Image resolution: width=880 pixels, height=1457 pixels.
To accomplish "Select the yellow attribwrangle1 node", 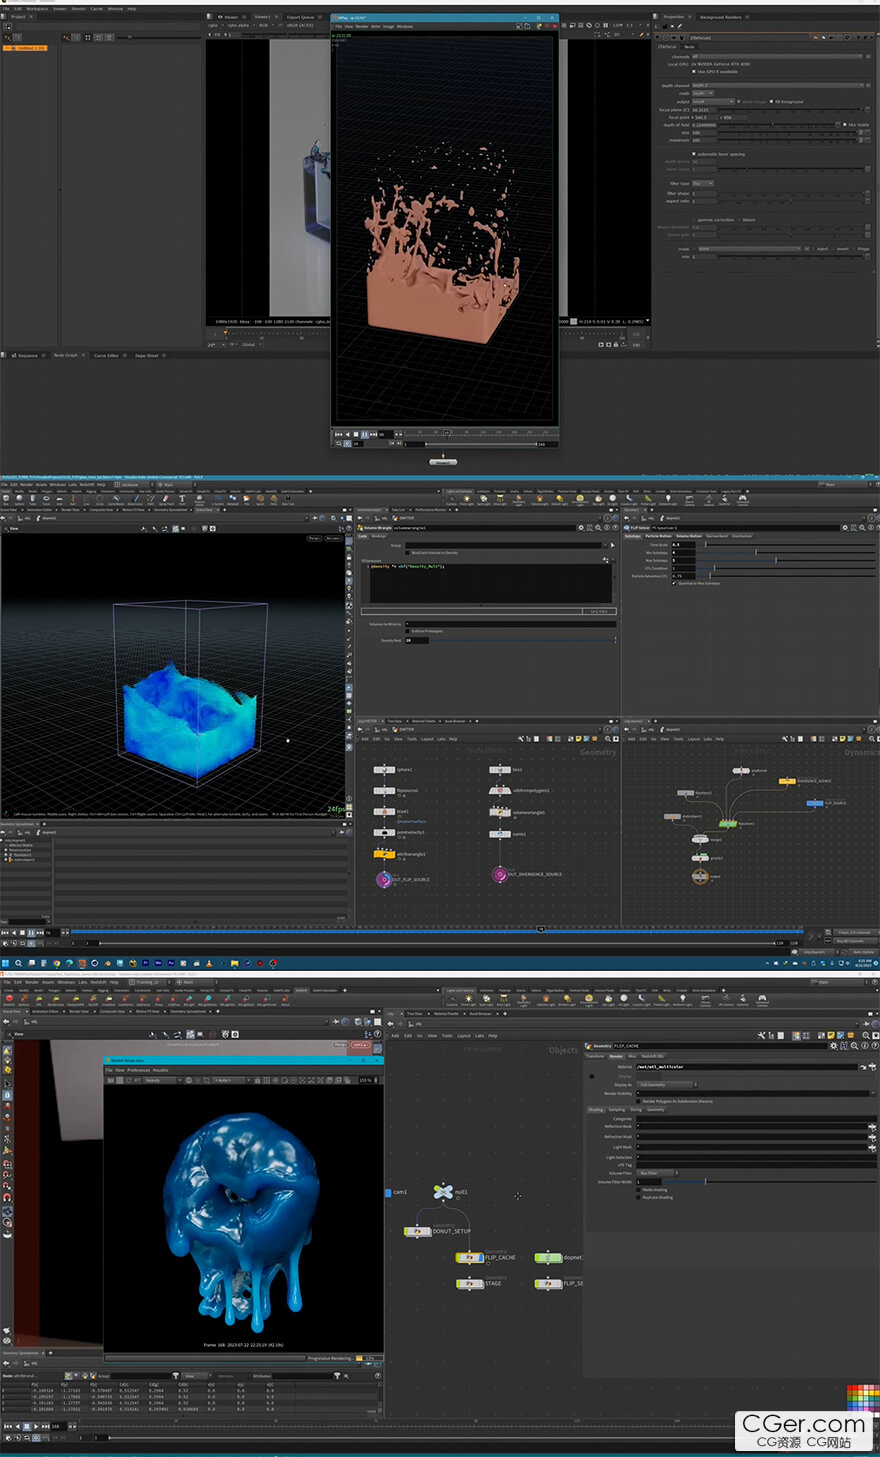I will pos(384,855).
